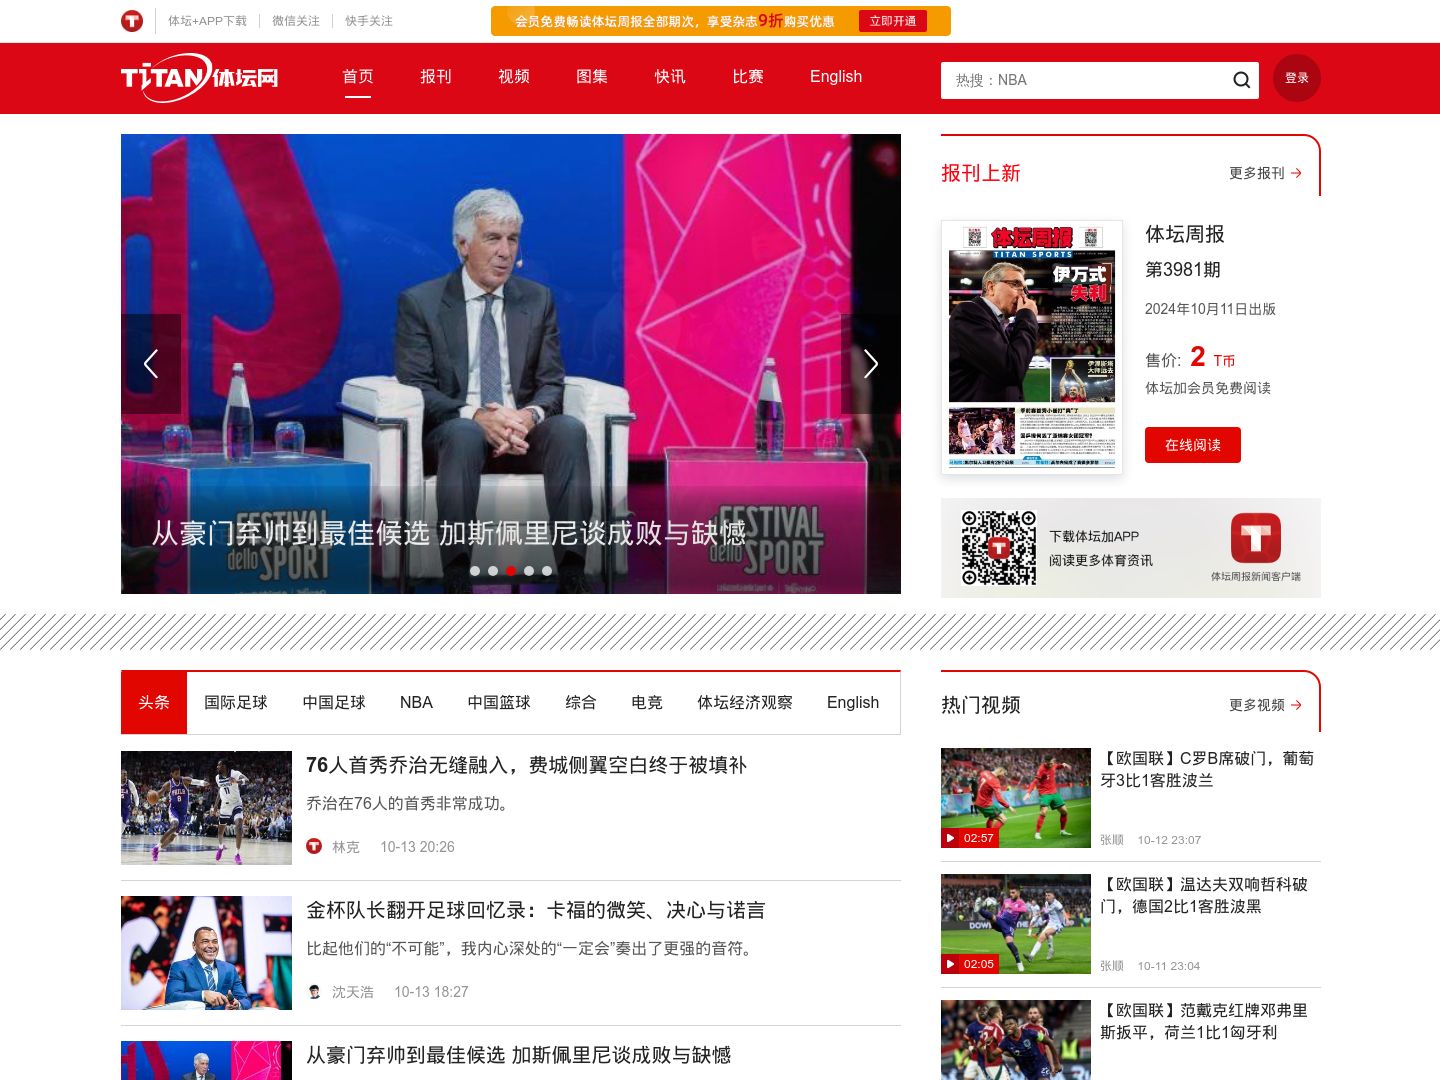Open 76人首秀乔治 article thumbnail
The width and height of the screenshot is (1440, 1080).
206,808
